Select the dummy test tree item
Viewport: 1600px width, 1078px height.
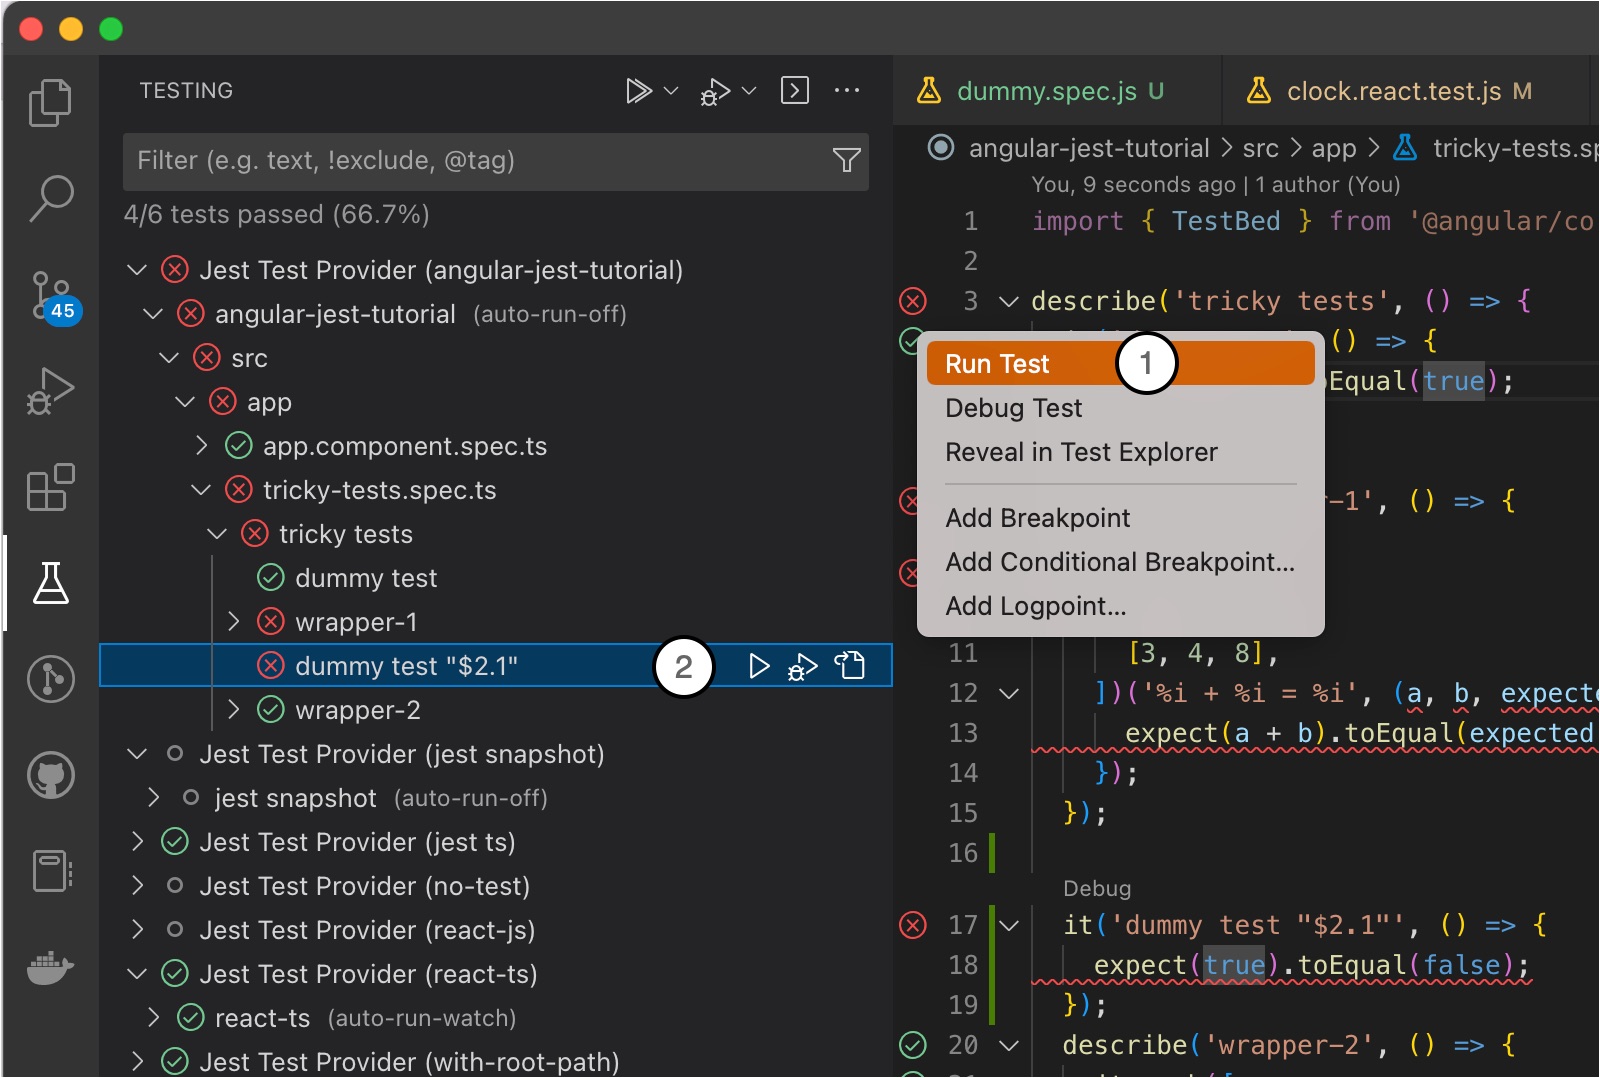pyautogui.click(x=496, y=578)
